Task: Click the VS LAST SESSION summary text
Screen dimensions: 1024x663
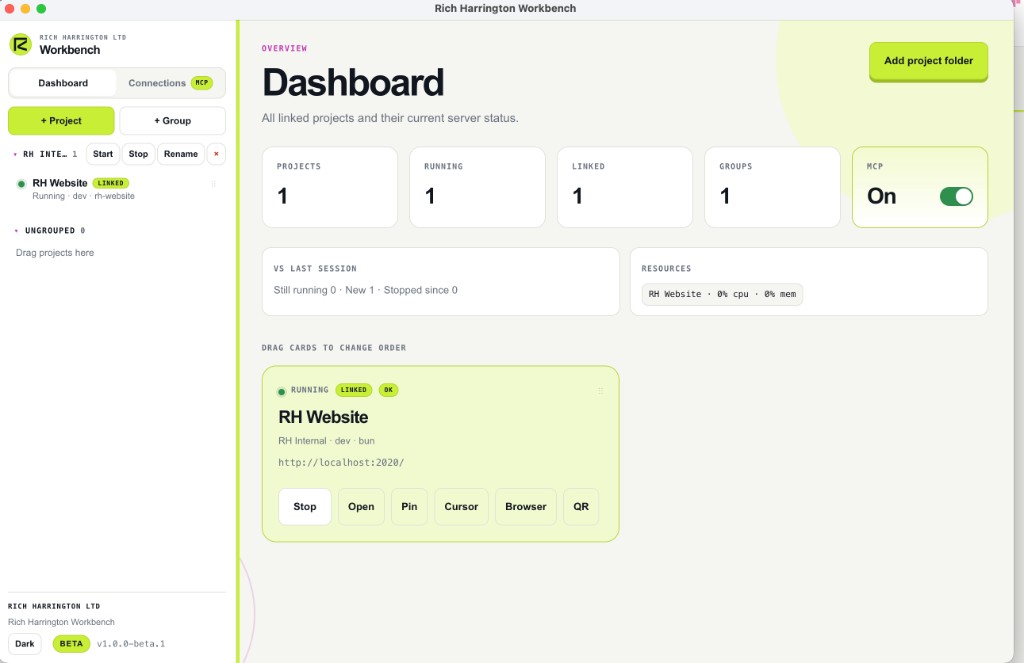Action: (x=366, y=290)
